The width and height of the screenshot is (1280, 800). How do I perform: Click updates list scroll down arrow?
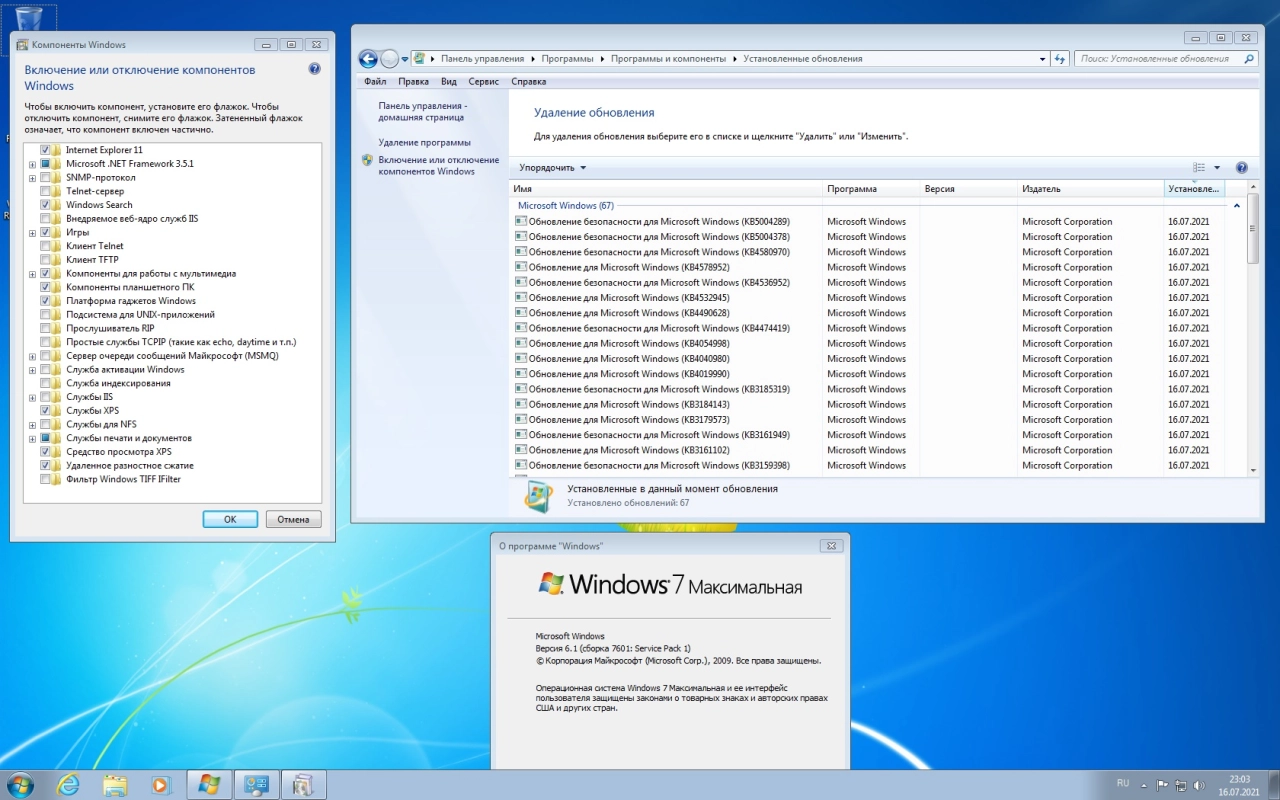tap(1254, 469)
